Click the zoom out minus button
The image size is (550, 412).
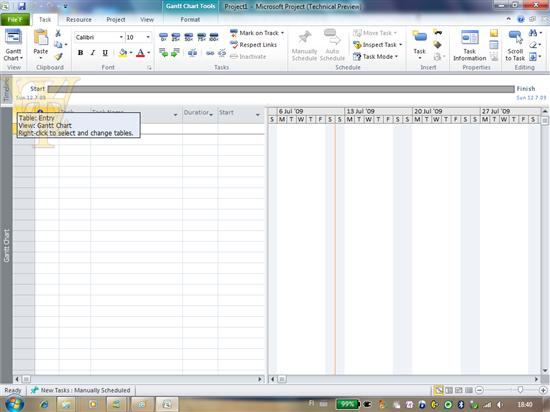pyautogui.click(x=479, y=390)
